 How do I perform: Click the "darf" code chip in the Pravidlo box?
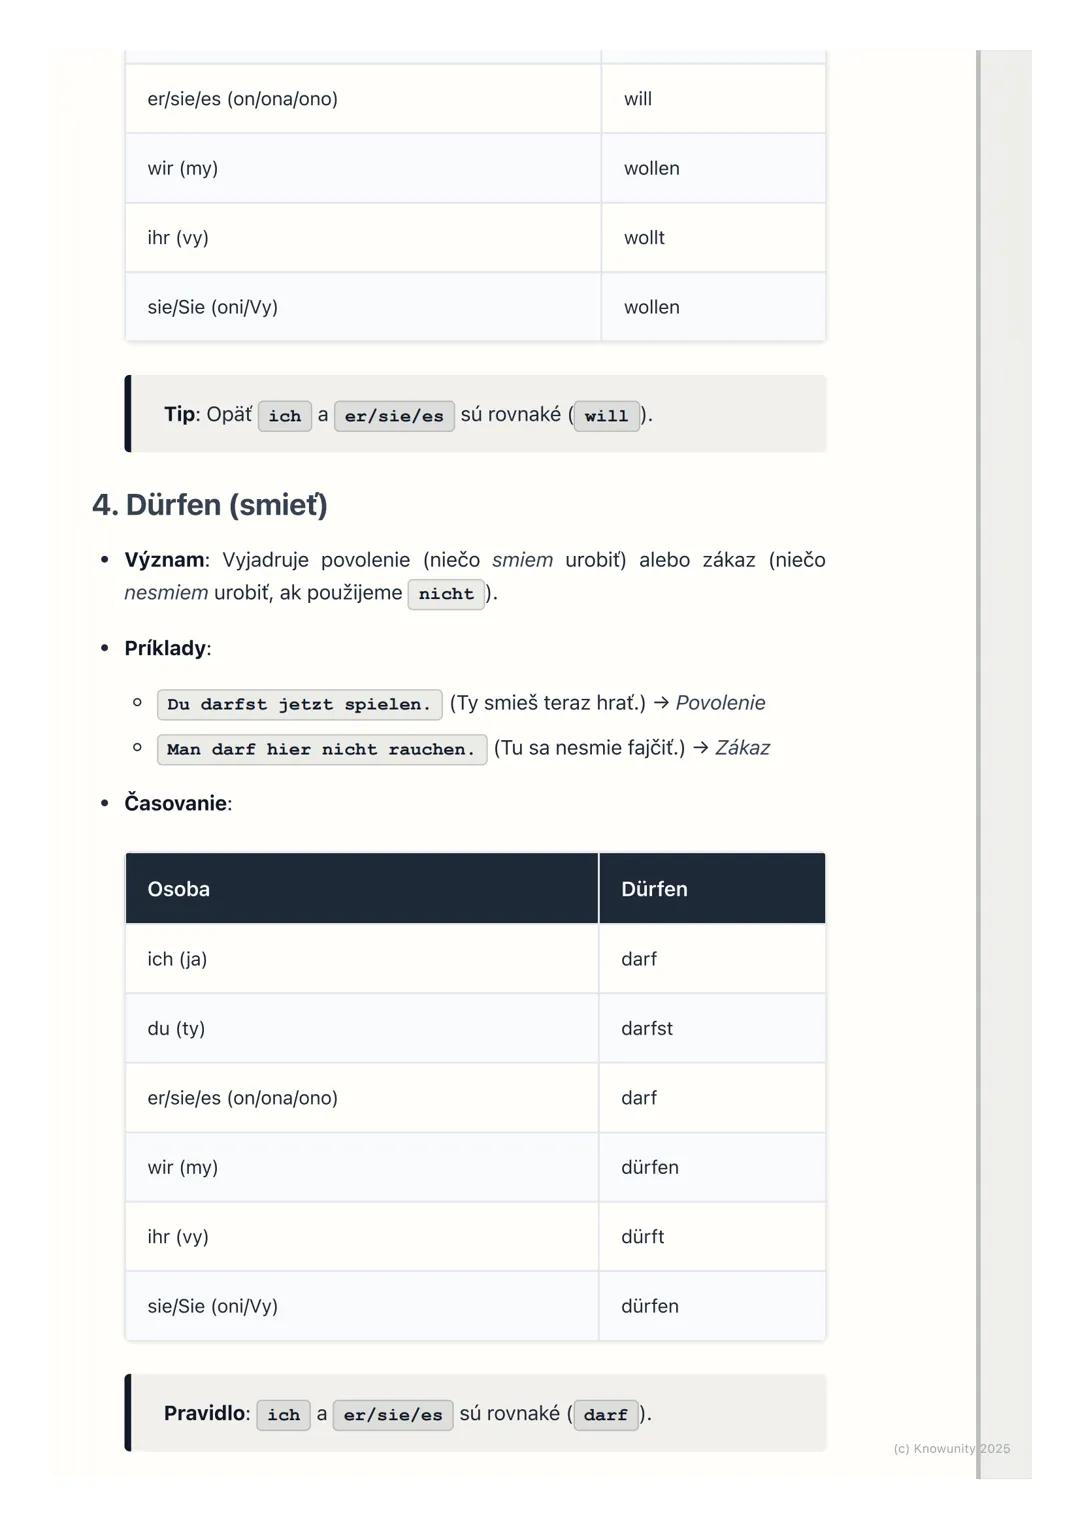(x=605, y=1415)
